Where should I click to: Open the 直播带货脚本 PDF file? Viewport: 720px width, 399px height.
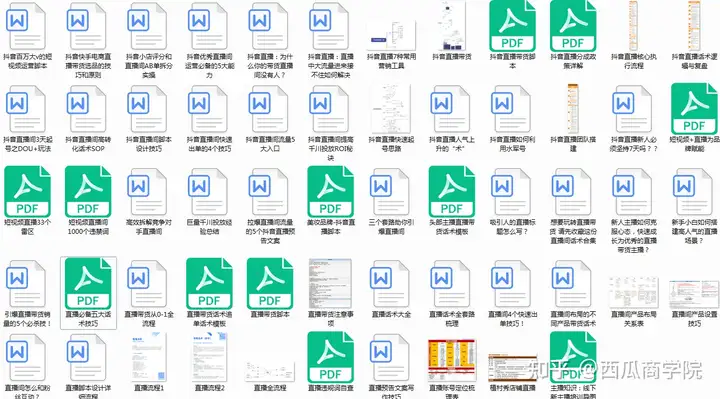point(270,283)
